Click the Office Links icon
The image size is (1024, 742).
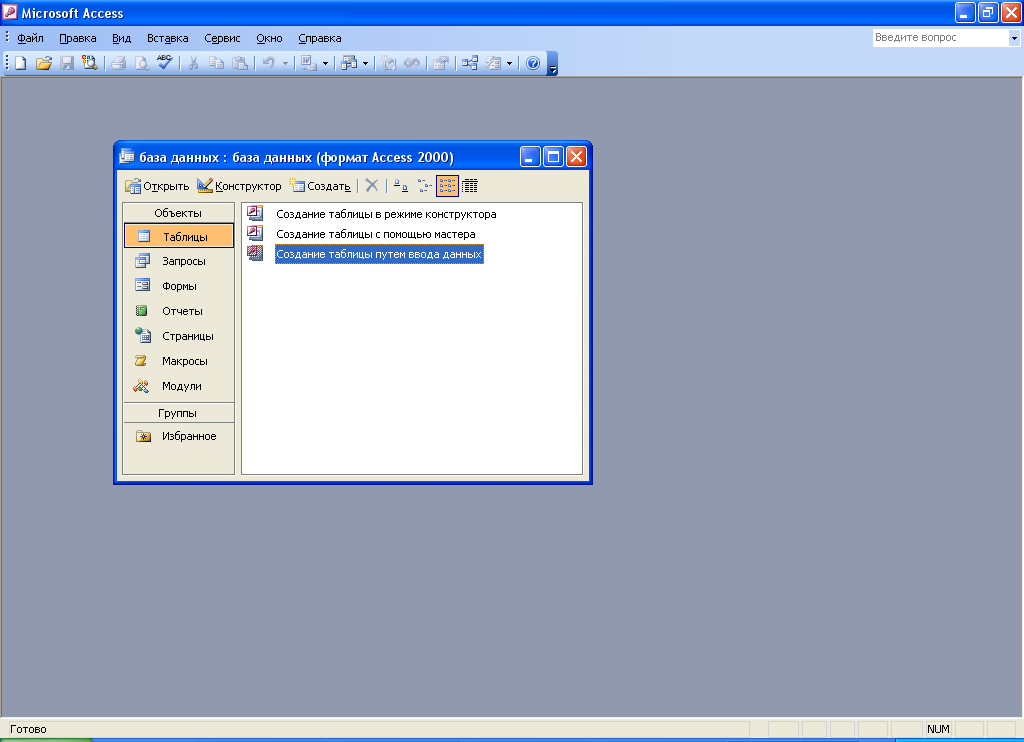tap(308, 63)
